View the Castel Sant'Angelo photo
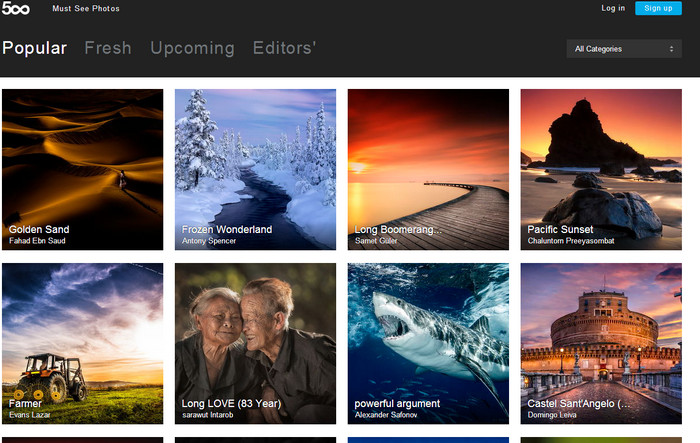This screenshot has height=443, width=700. tap(601, 335)
